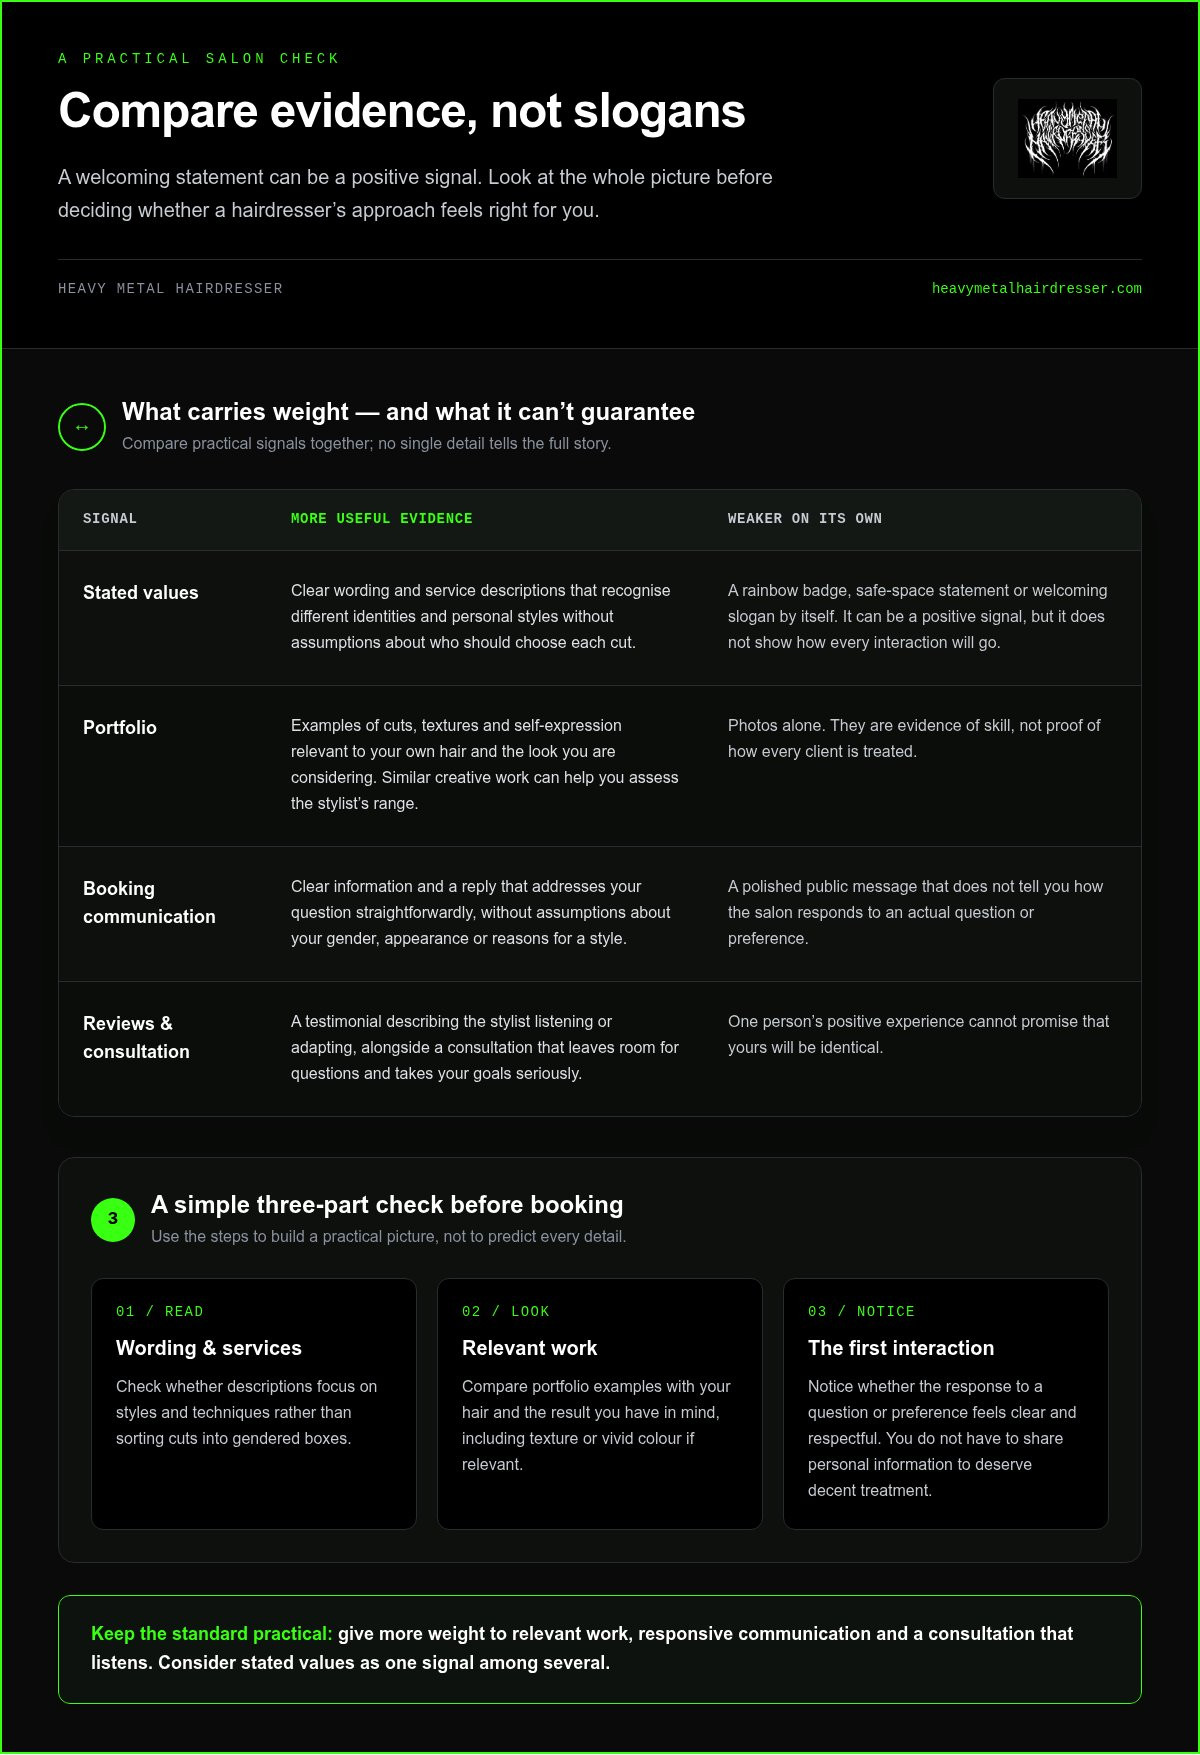Image resolution: width=1200 pixels, height=1755 pixels.
Task: Select the "The first interaction" card title
Action: tap(901, 1348)
